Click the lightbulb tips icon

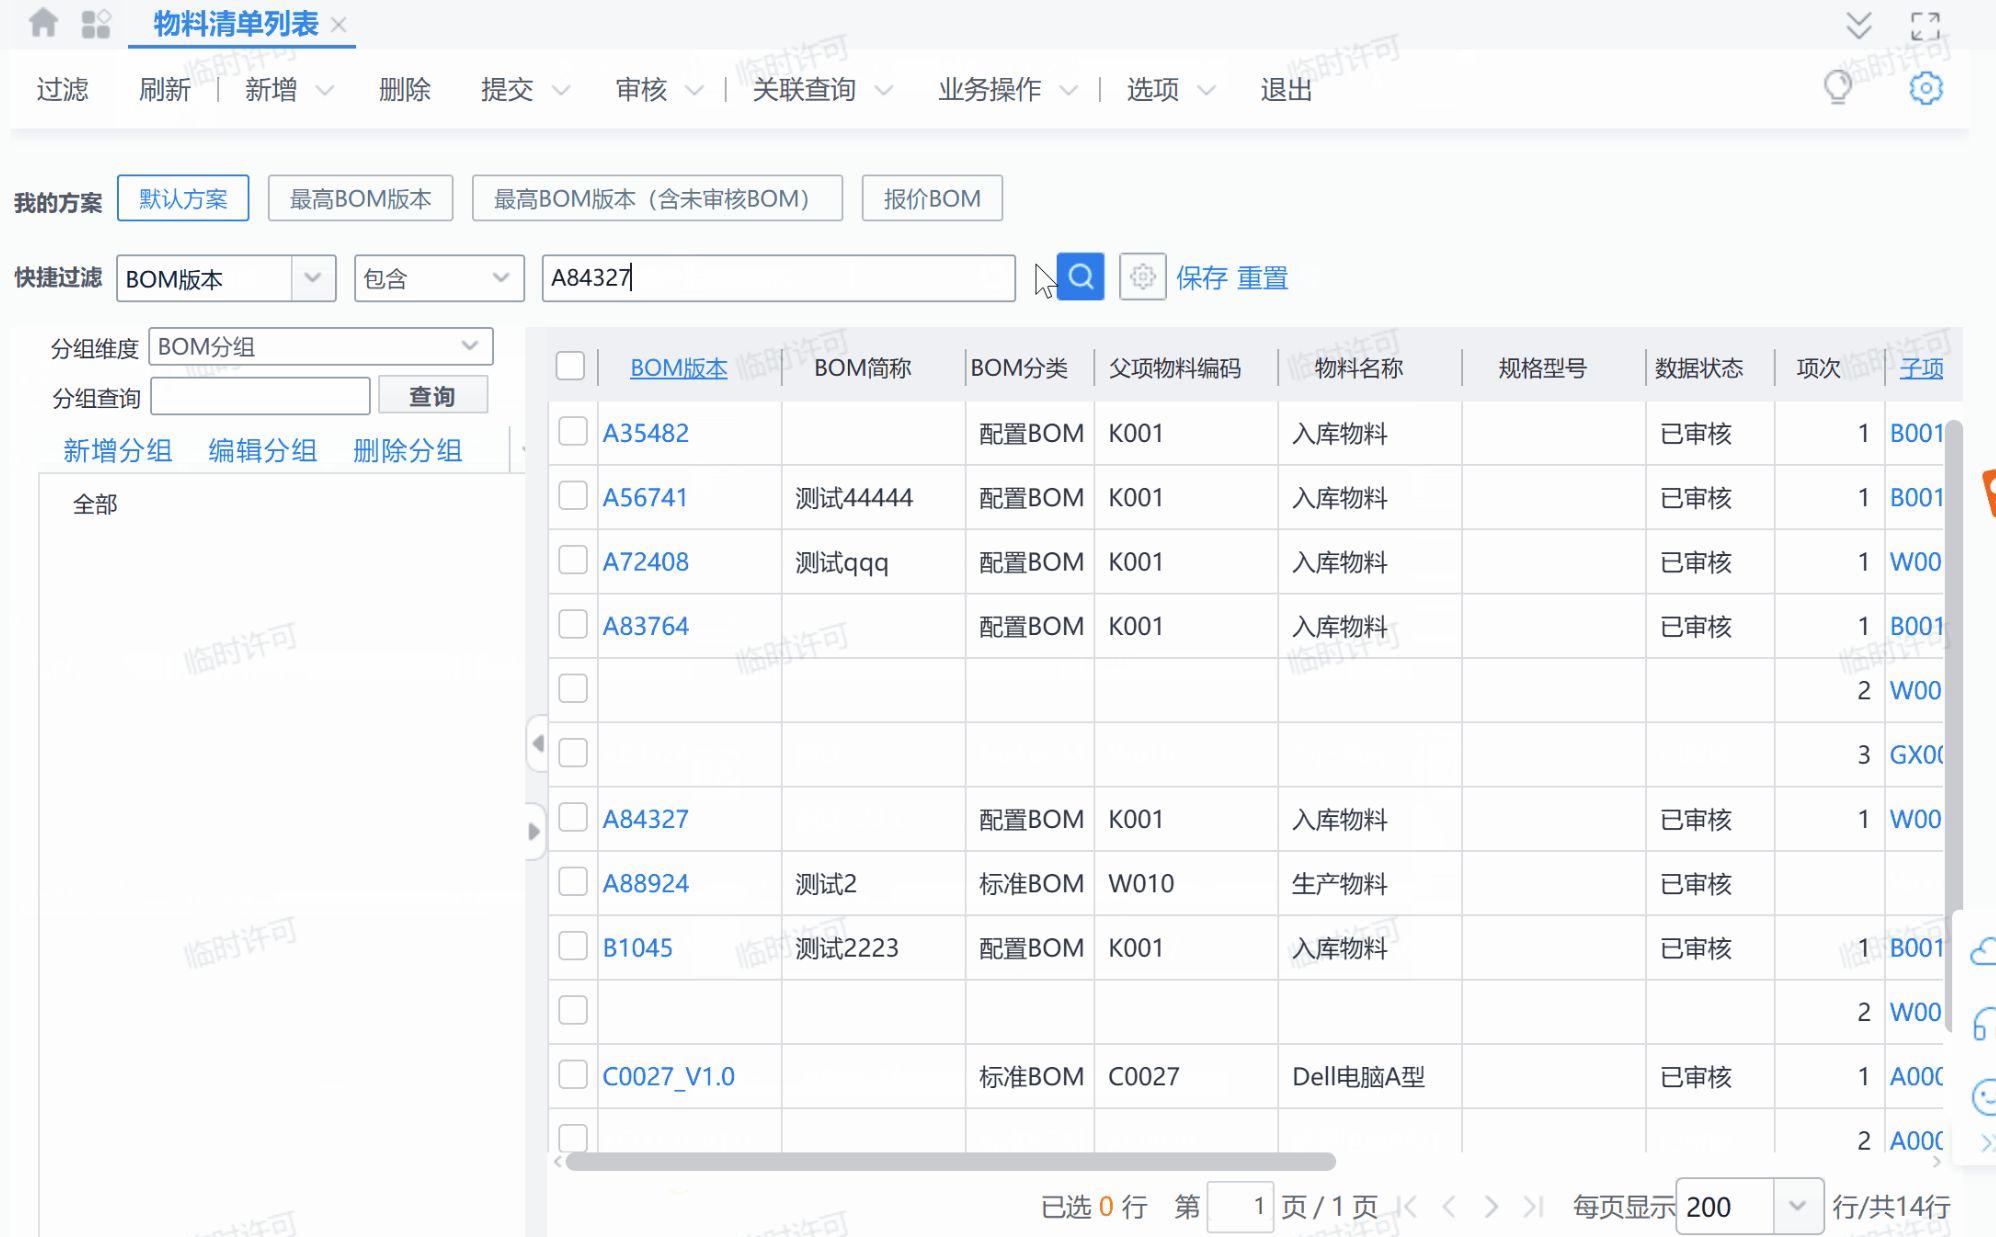point(1837,88)
